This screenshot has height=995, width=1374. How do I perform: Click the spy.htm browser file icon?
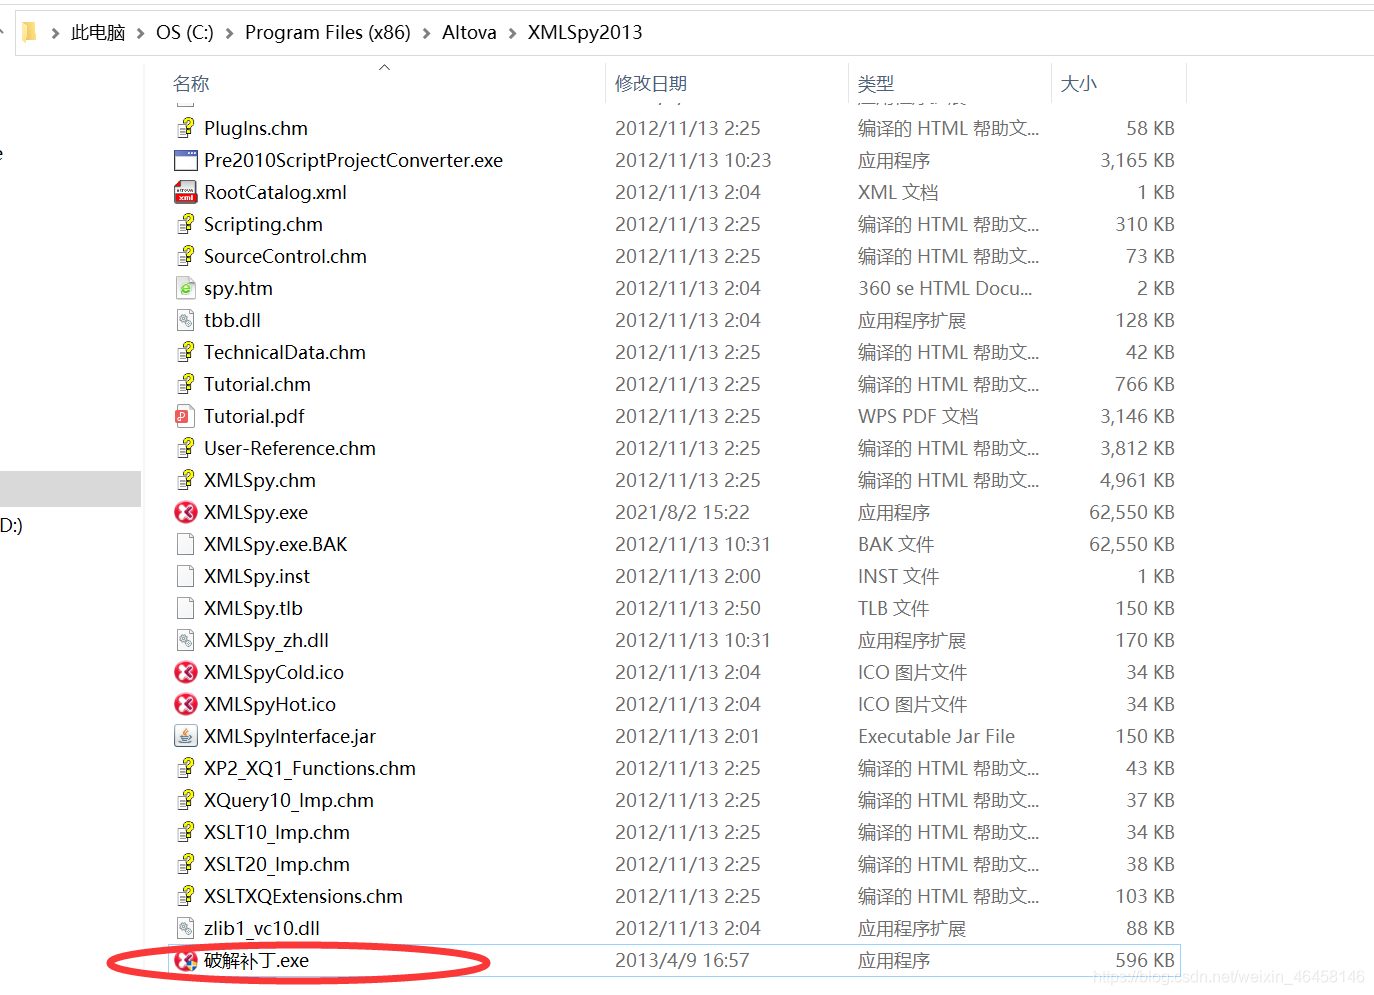pyautogui.click(x=186, y=288)
